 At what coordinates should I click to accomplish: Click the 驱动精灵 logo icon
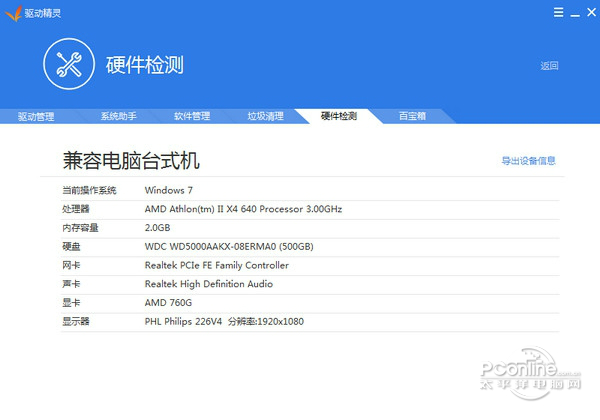[x=13, y=13]
